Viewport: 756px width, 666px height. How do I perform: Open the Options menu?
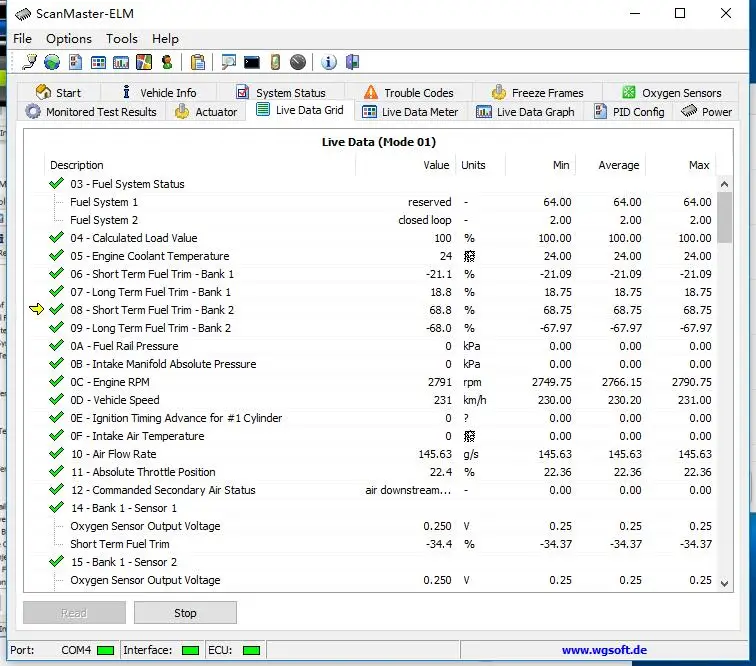(68, 39)
